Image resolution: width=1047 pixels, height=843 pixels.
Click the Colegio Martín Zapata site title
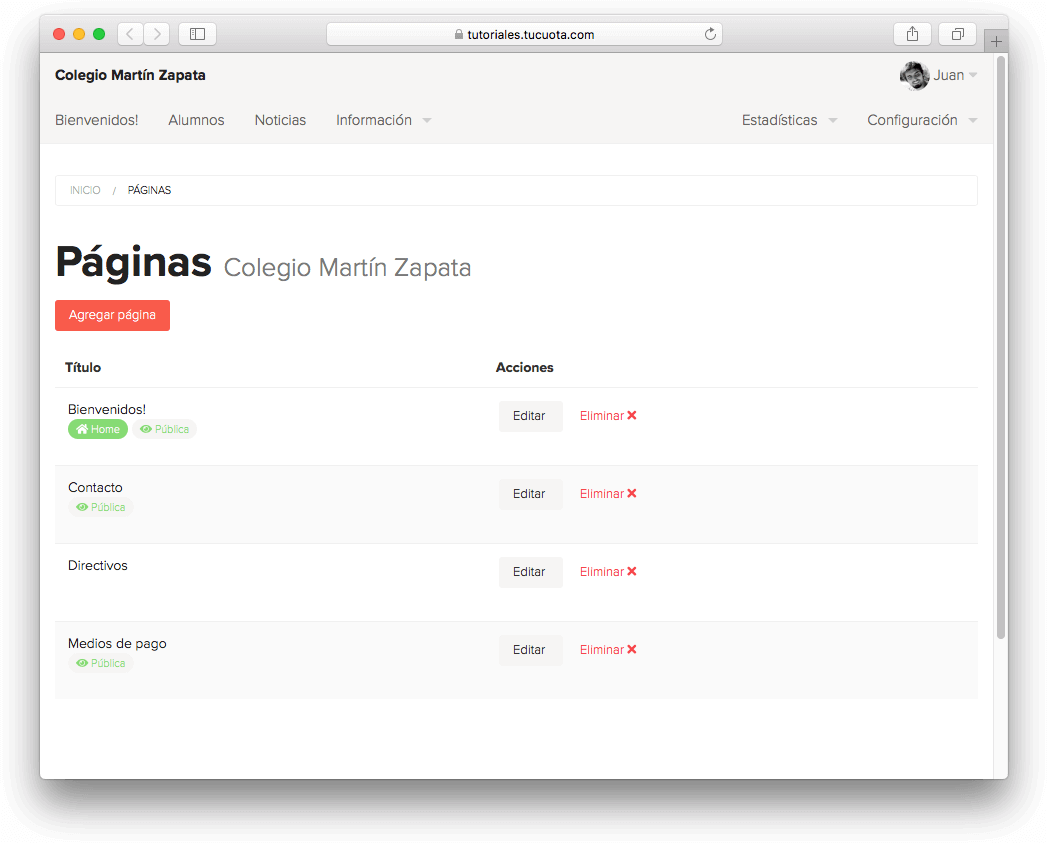130,75
